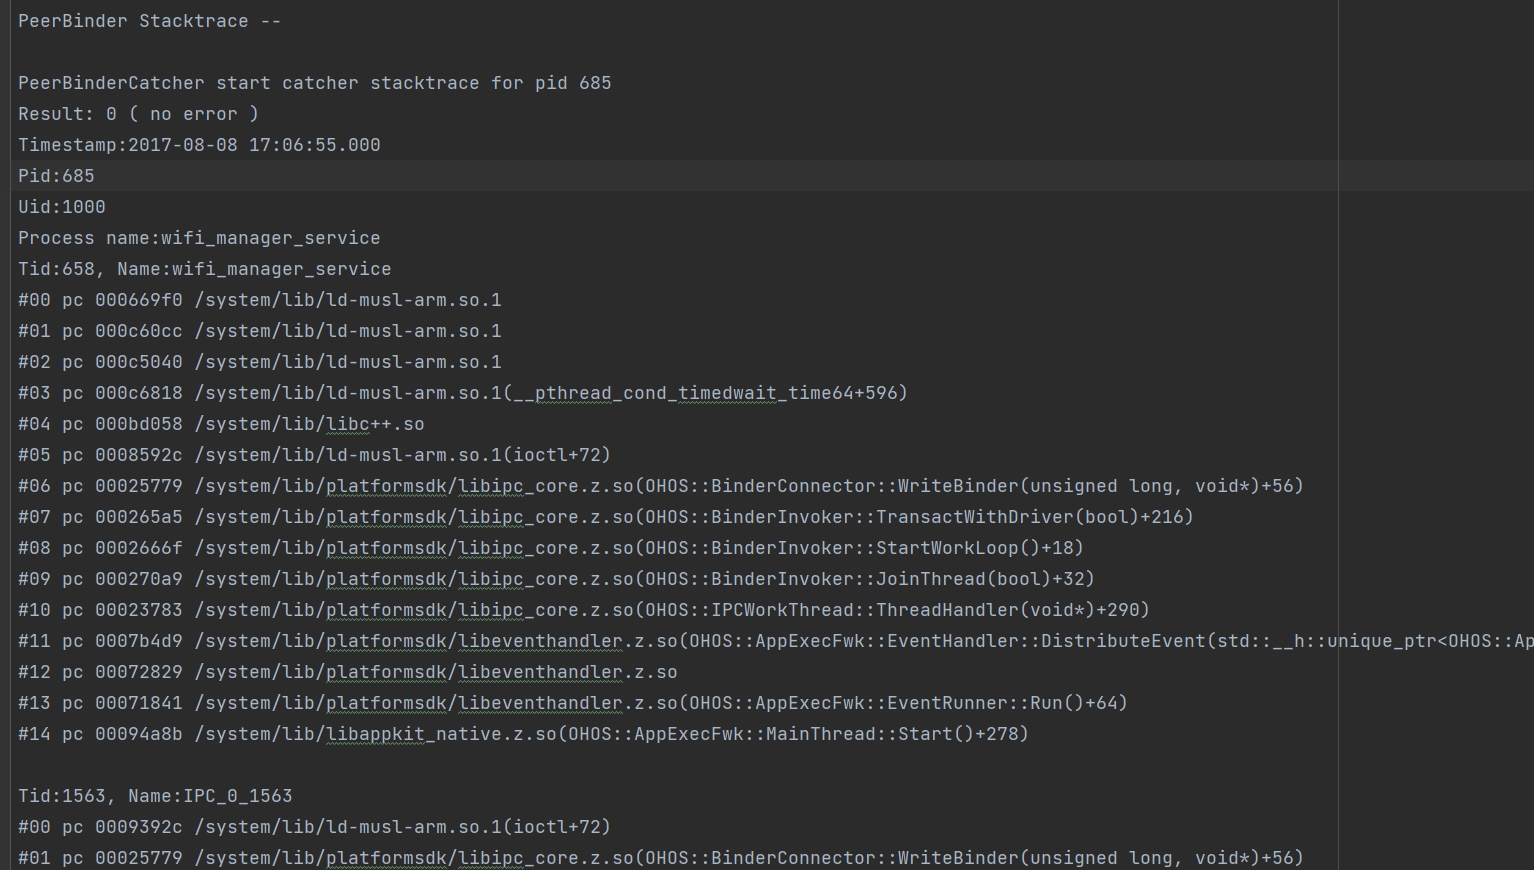This screenshot has height=870, width=1534.
Task: Click the "Uid:1000" line
Action: [61, 207]
